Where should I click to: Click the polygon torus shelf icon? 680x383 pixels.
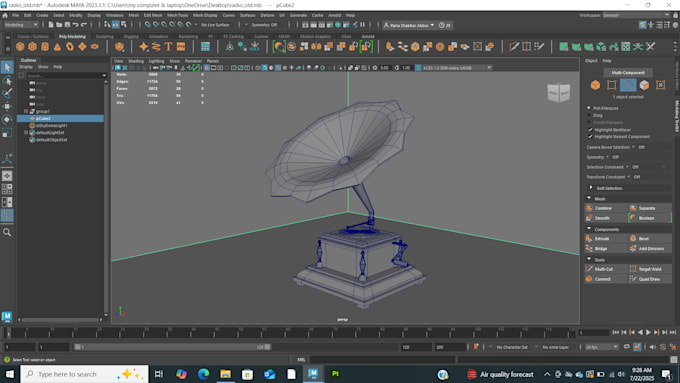coord(70,46)
